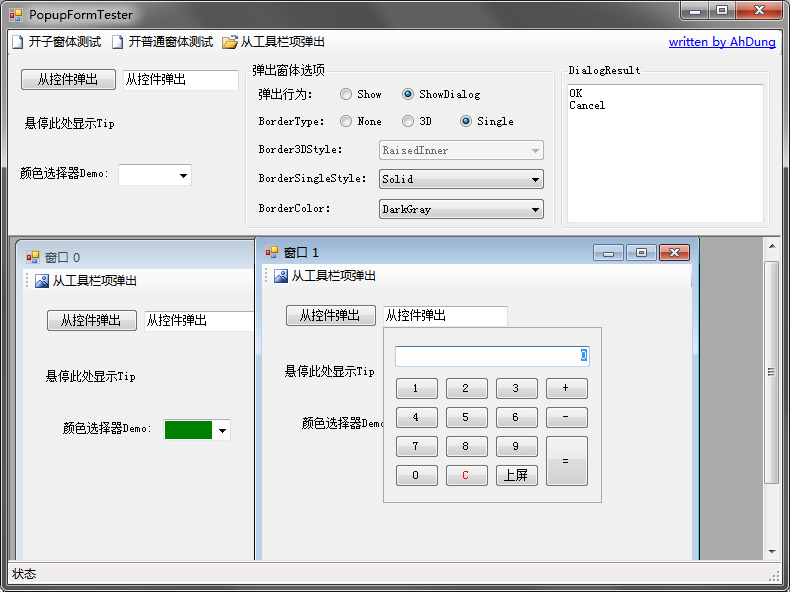The height and width of the screenshot is (592, 790).
Task: Click the 从控件弹出 text field in 窗口 1
Action: (x=445, y=316)
